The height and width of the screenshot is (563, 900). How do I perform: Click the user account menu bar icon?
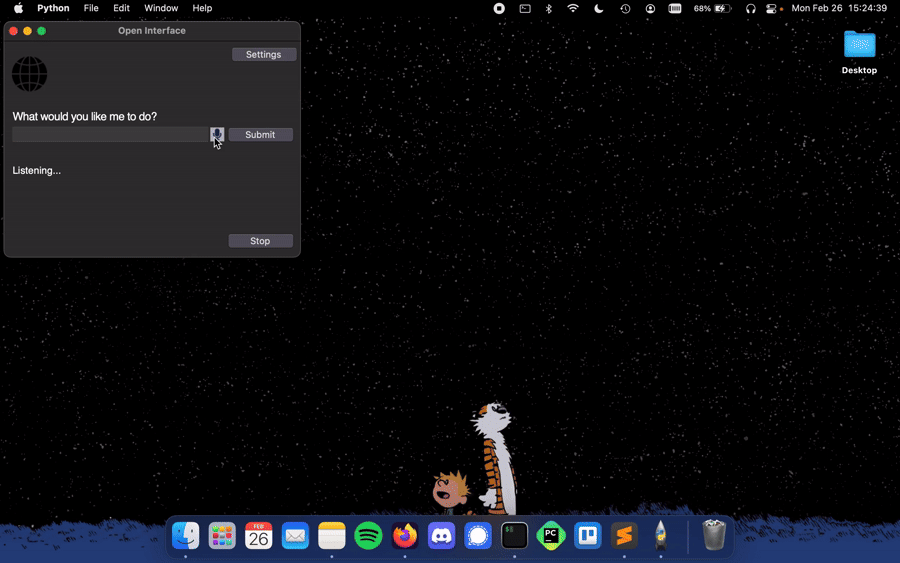(x=650, y=8)
